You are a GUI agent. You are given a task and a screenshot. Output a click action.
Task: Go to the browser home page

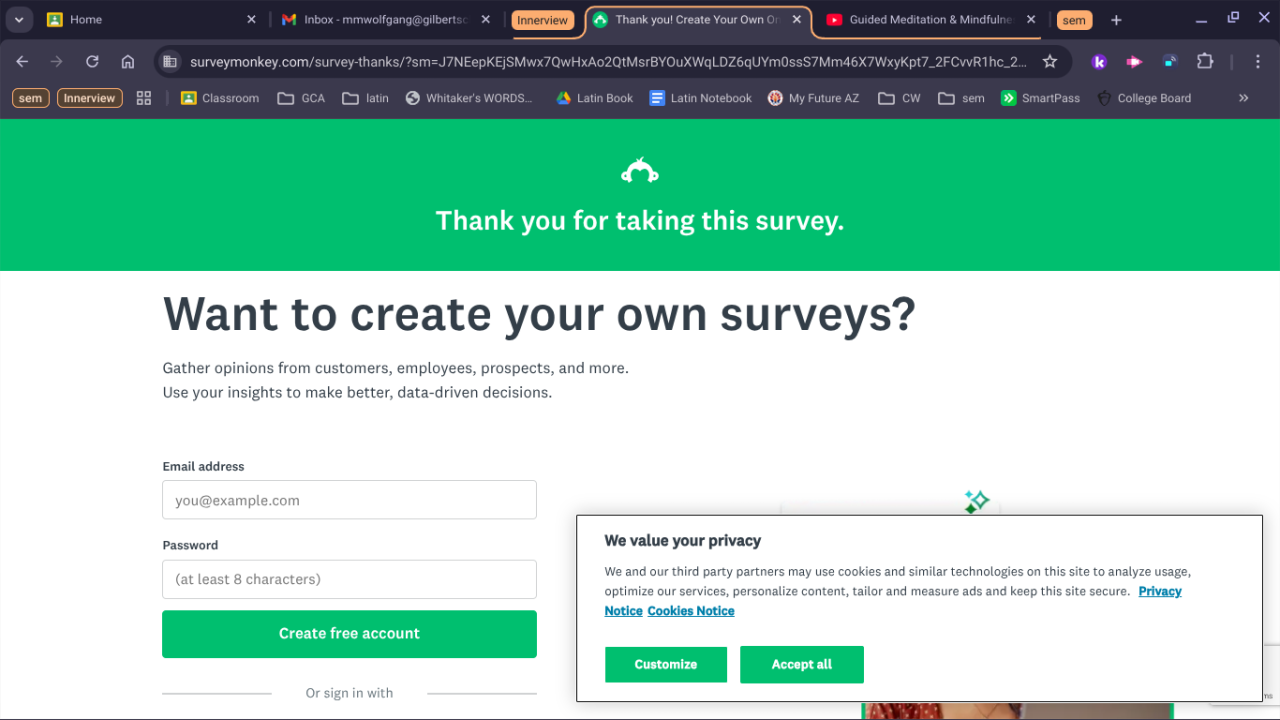(x=128, y=62)
